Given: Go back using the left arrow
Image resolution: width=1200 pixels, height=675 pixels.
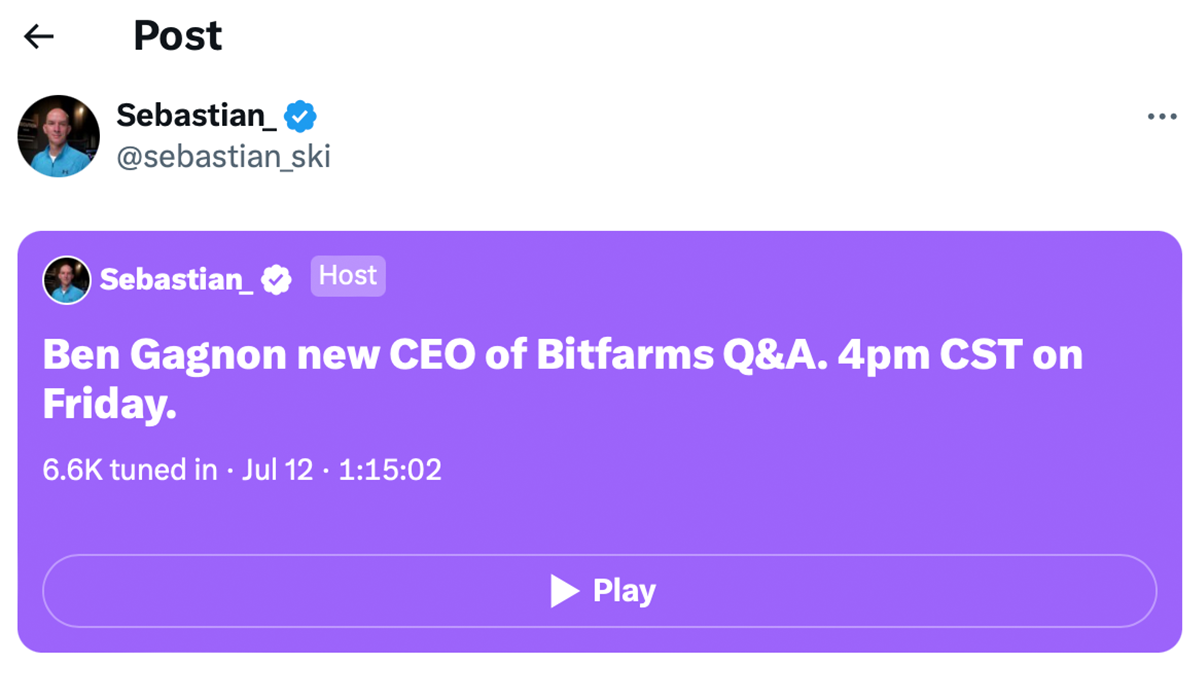Looking at the screenshot, I should tap(38, 37).
